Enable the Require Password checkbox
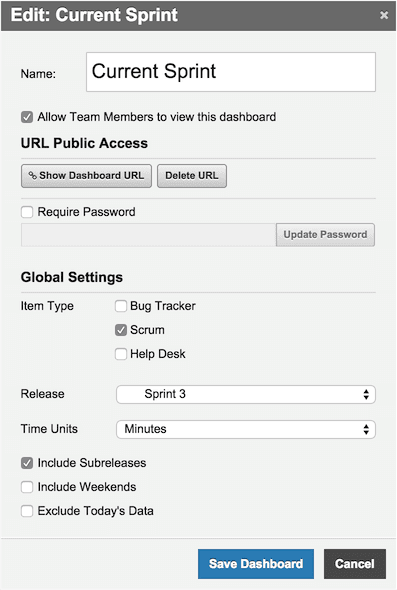Screen dimensions: 397x590 tap(27, 212)
